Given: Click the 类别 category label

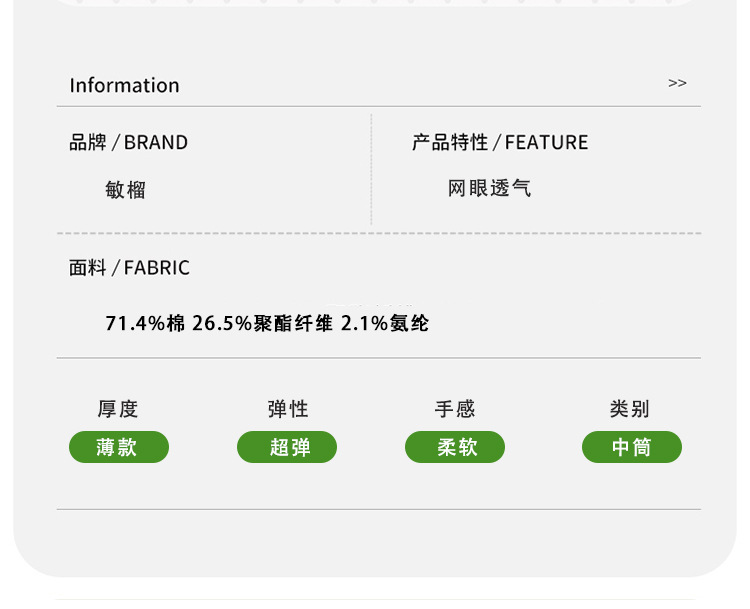Looking at the screenshot, I should click(630, 408).
